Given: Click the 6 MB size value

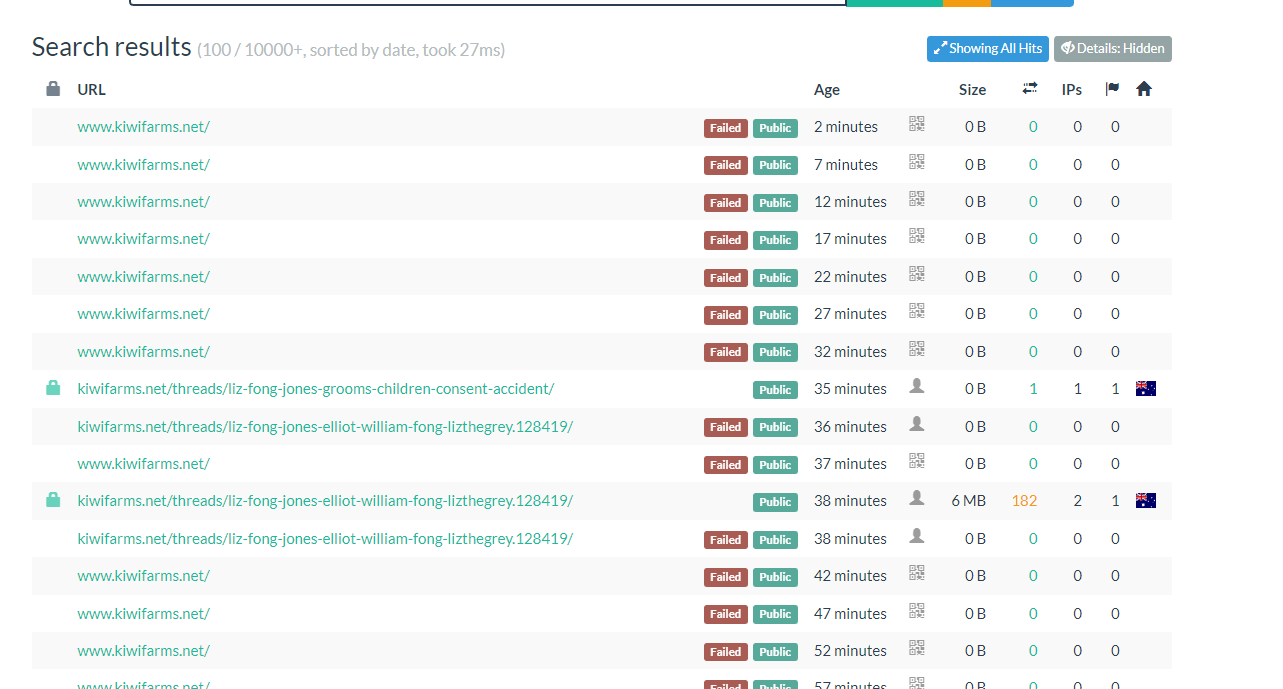Looking at the screenshot, I should coord(969,501).
